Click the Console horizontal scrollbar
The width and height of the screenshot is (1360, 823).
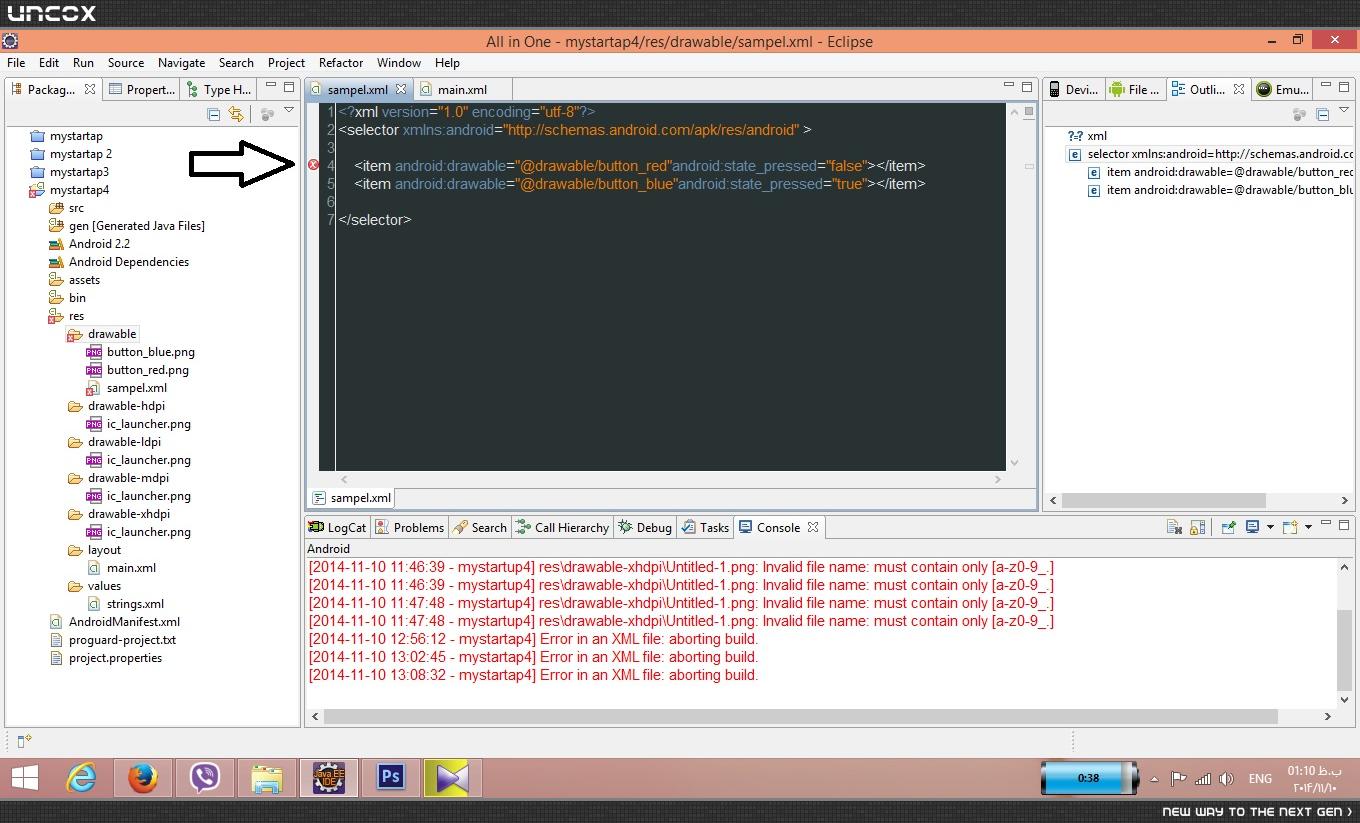coord(800,716)
